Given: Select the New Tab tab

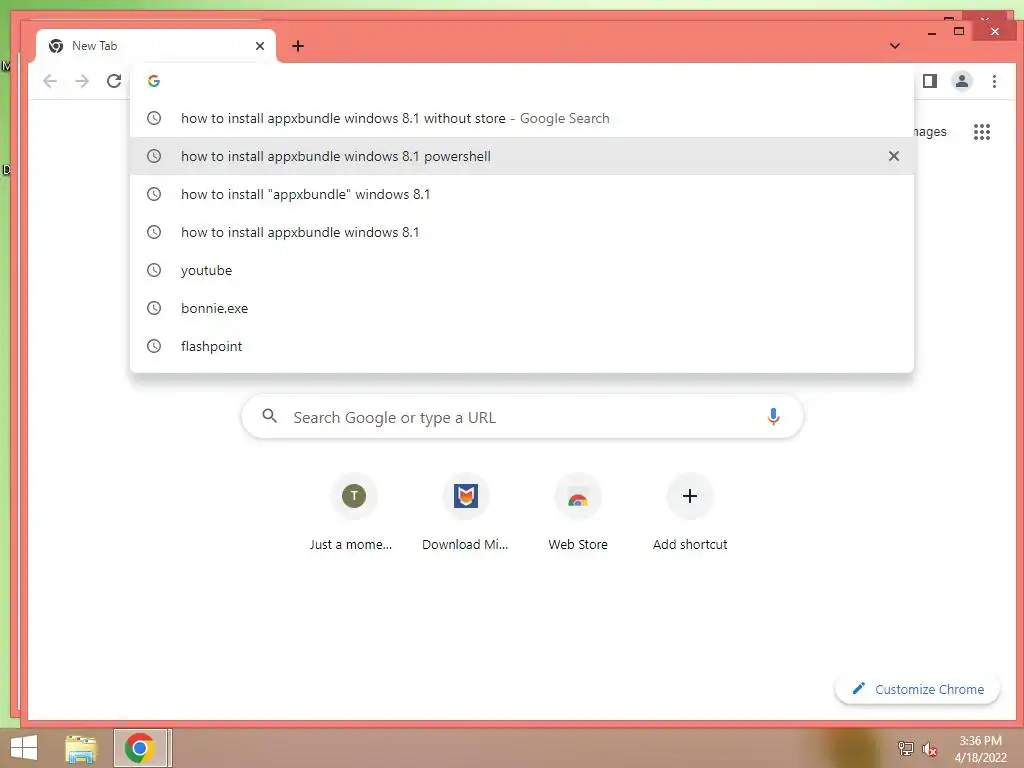Looking at the screenshot, I should (156, 46).
